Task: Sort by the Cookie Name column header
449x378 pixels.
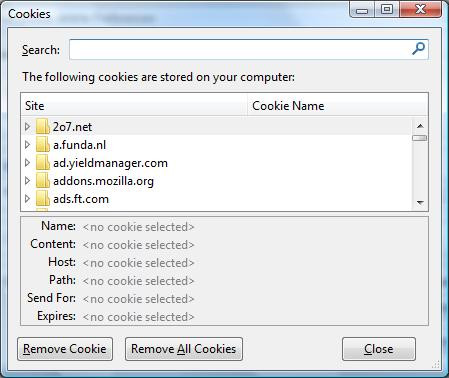Action: click(x=338, y=105)
